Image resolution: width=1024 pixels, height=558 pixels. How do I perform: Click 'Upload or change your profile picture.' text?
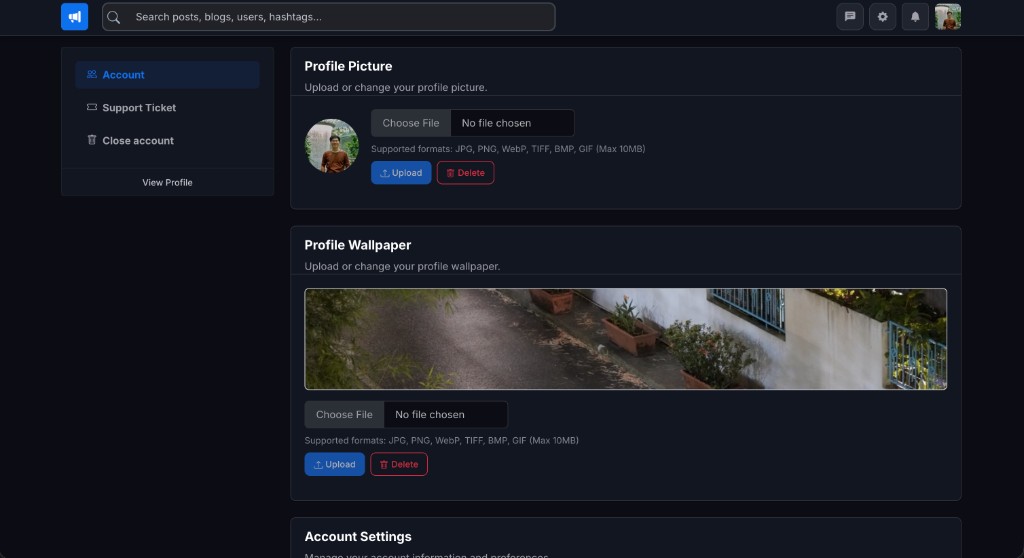[x=396, y=87]
